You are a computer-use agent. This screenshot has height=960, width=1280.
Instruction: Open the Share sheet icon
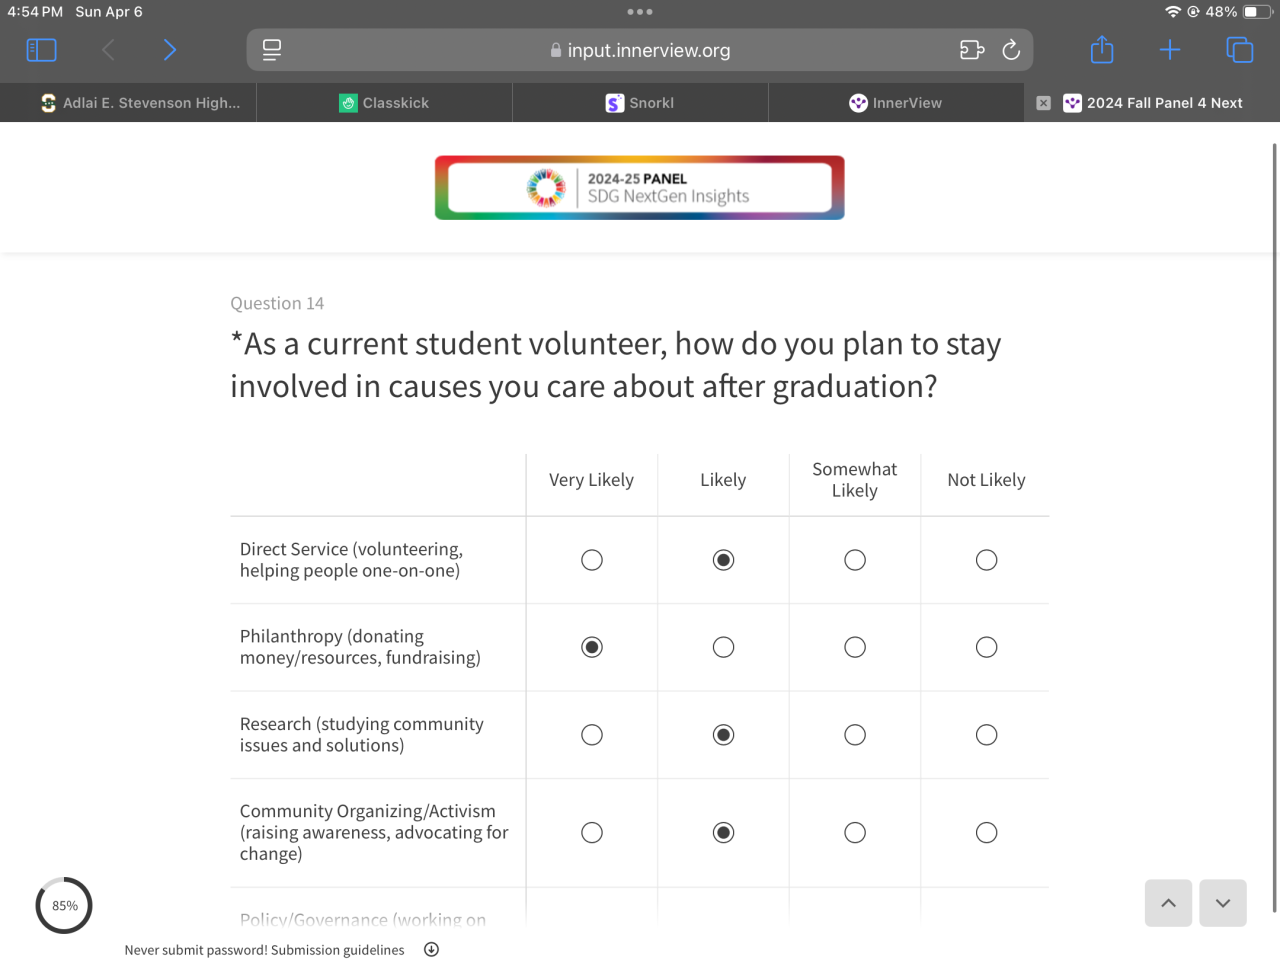1102,50
